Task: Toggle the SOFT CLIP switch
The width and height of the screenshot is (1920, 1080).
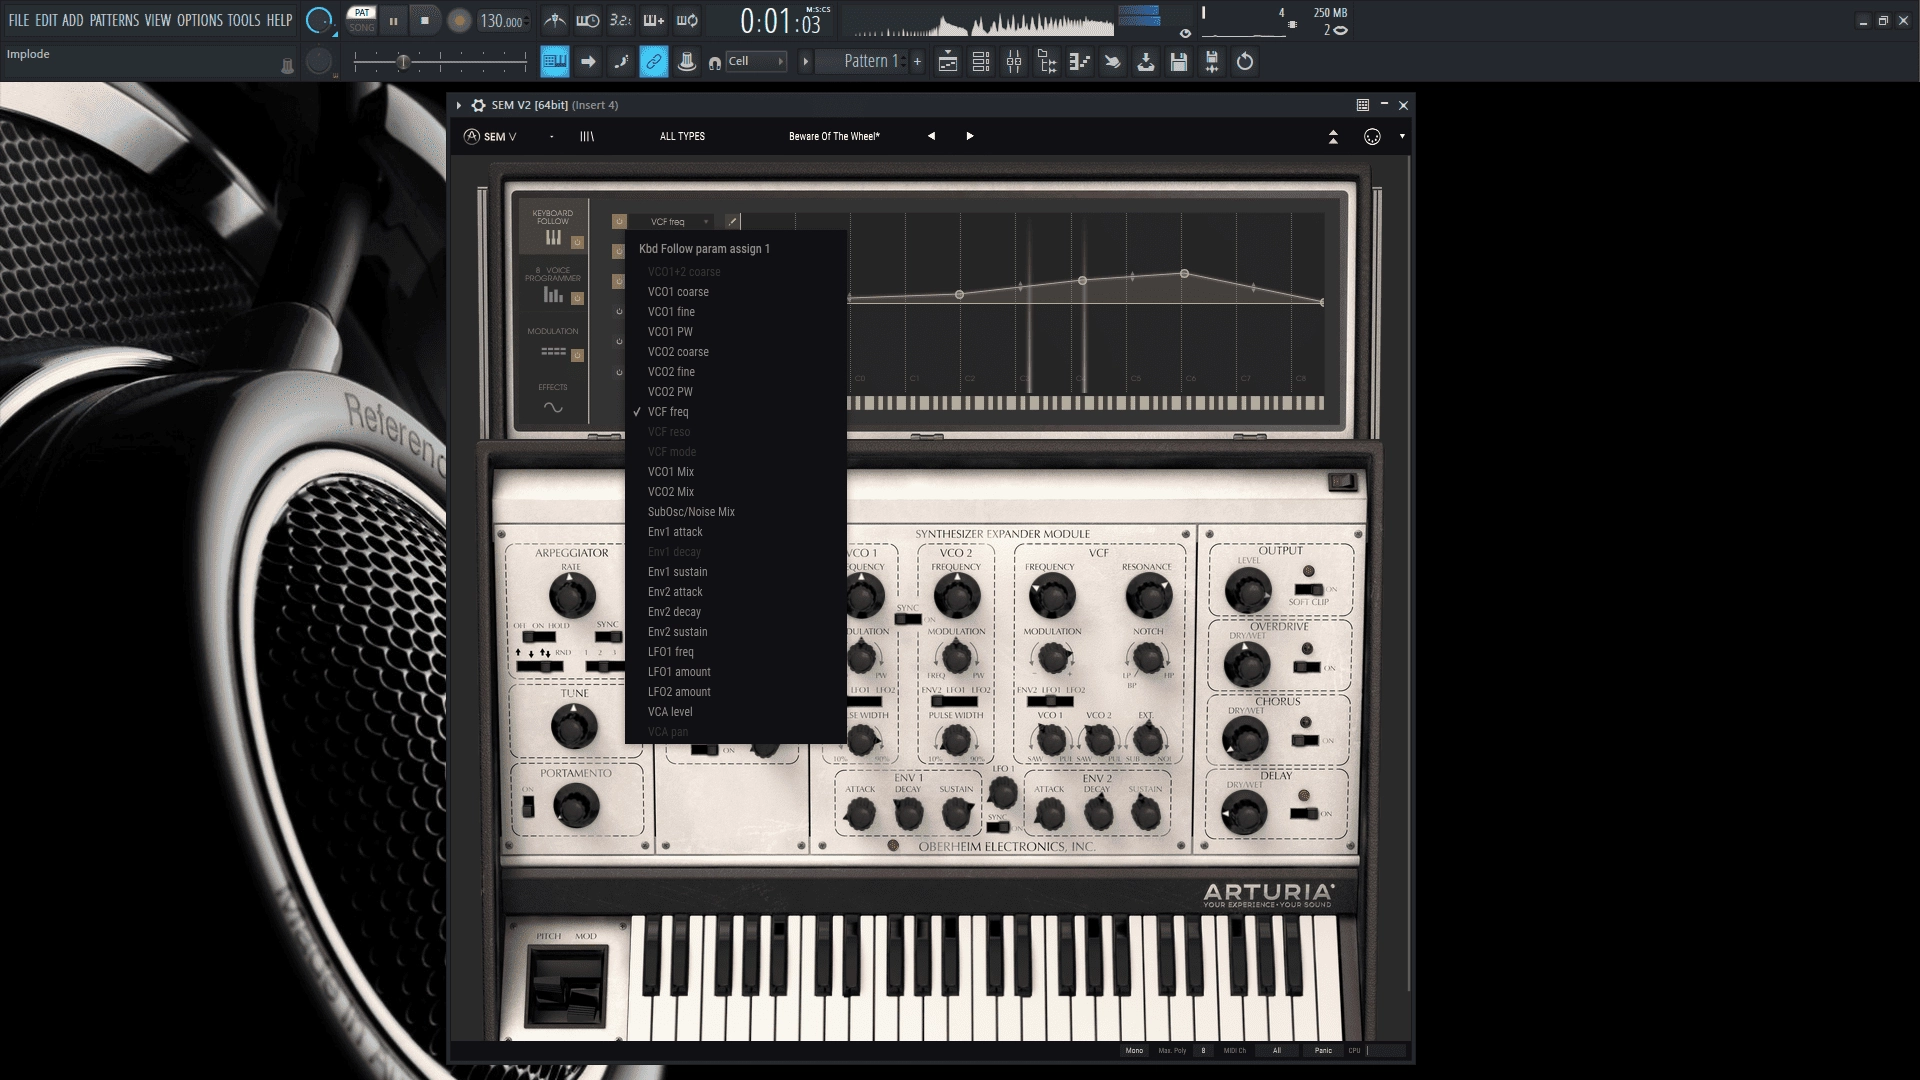Action: pyautogui.click(x=1308, y=589)
